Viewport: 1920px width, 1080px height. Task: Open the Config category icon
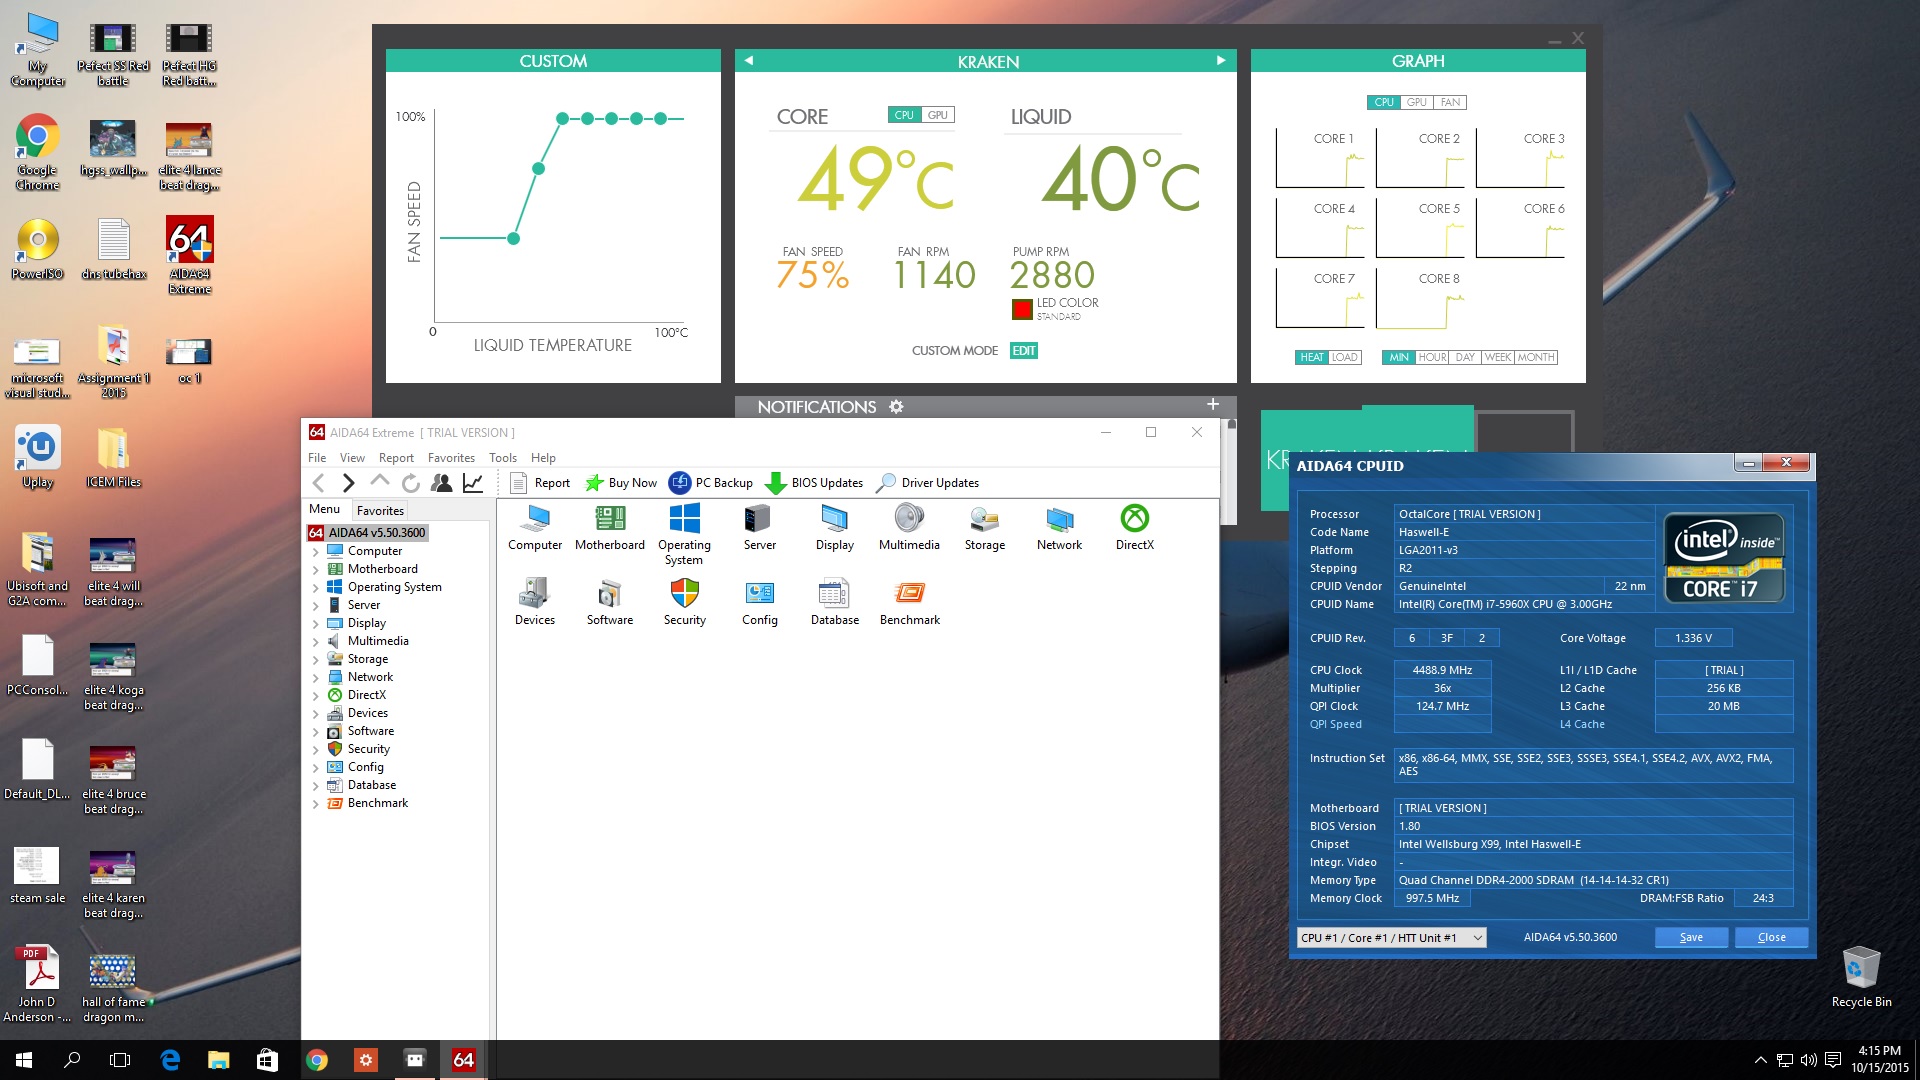(x=759, y=602)
